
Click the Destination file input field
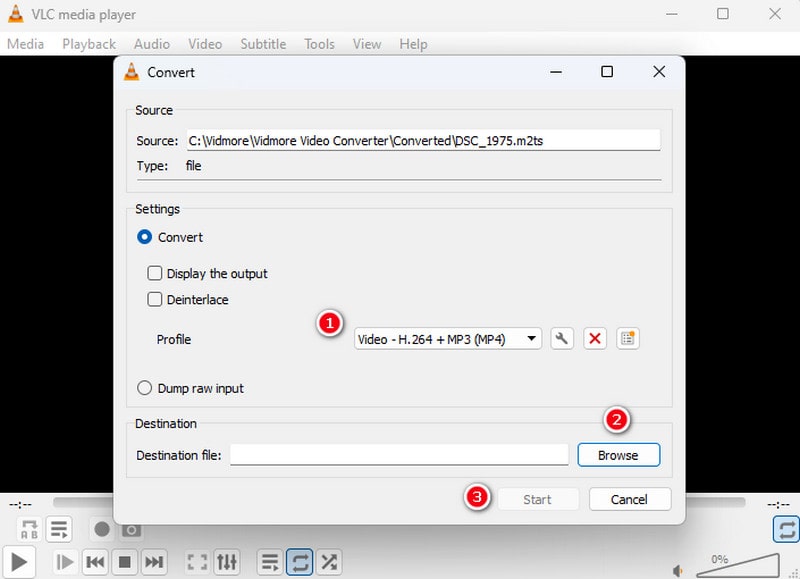coord(400,455)
